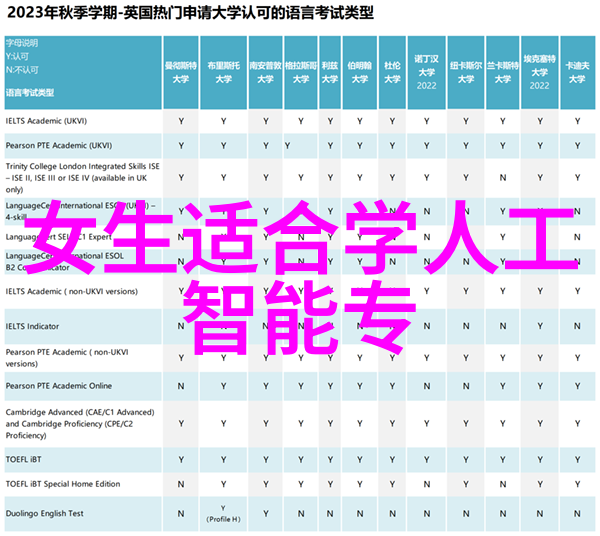The width and height of the screenshot is (600, 536).
Task: Click the 'N:不认可' legend text
Action: (22, 70)
